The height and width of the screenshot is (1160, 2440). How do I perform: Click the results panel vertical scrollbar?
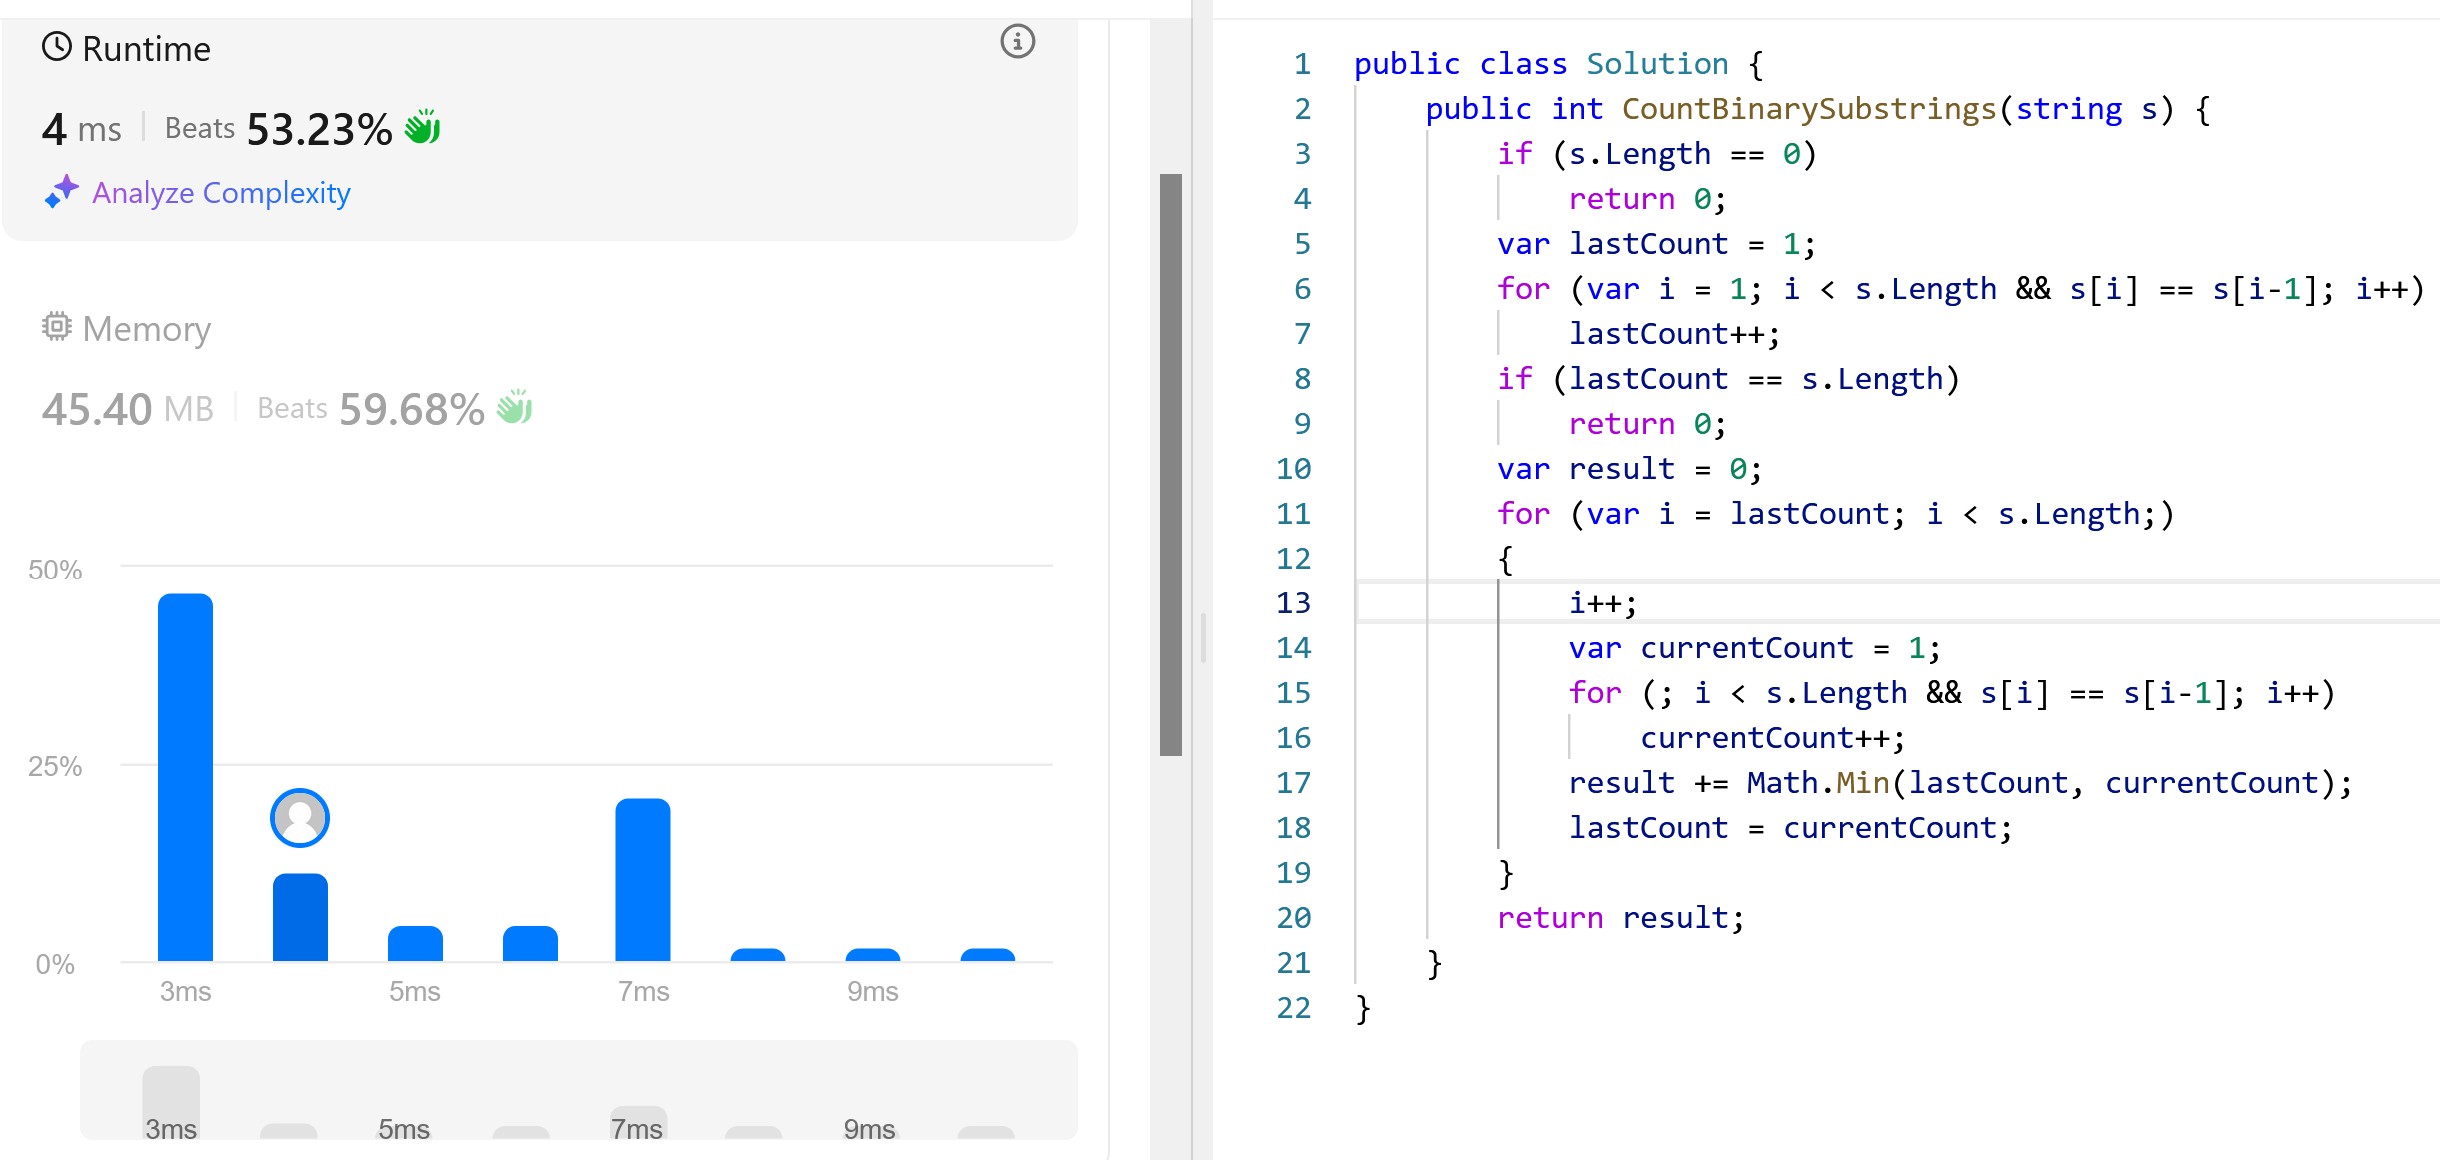pos(1170,465)
